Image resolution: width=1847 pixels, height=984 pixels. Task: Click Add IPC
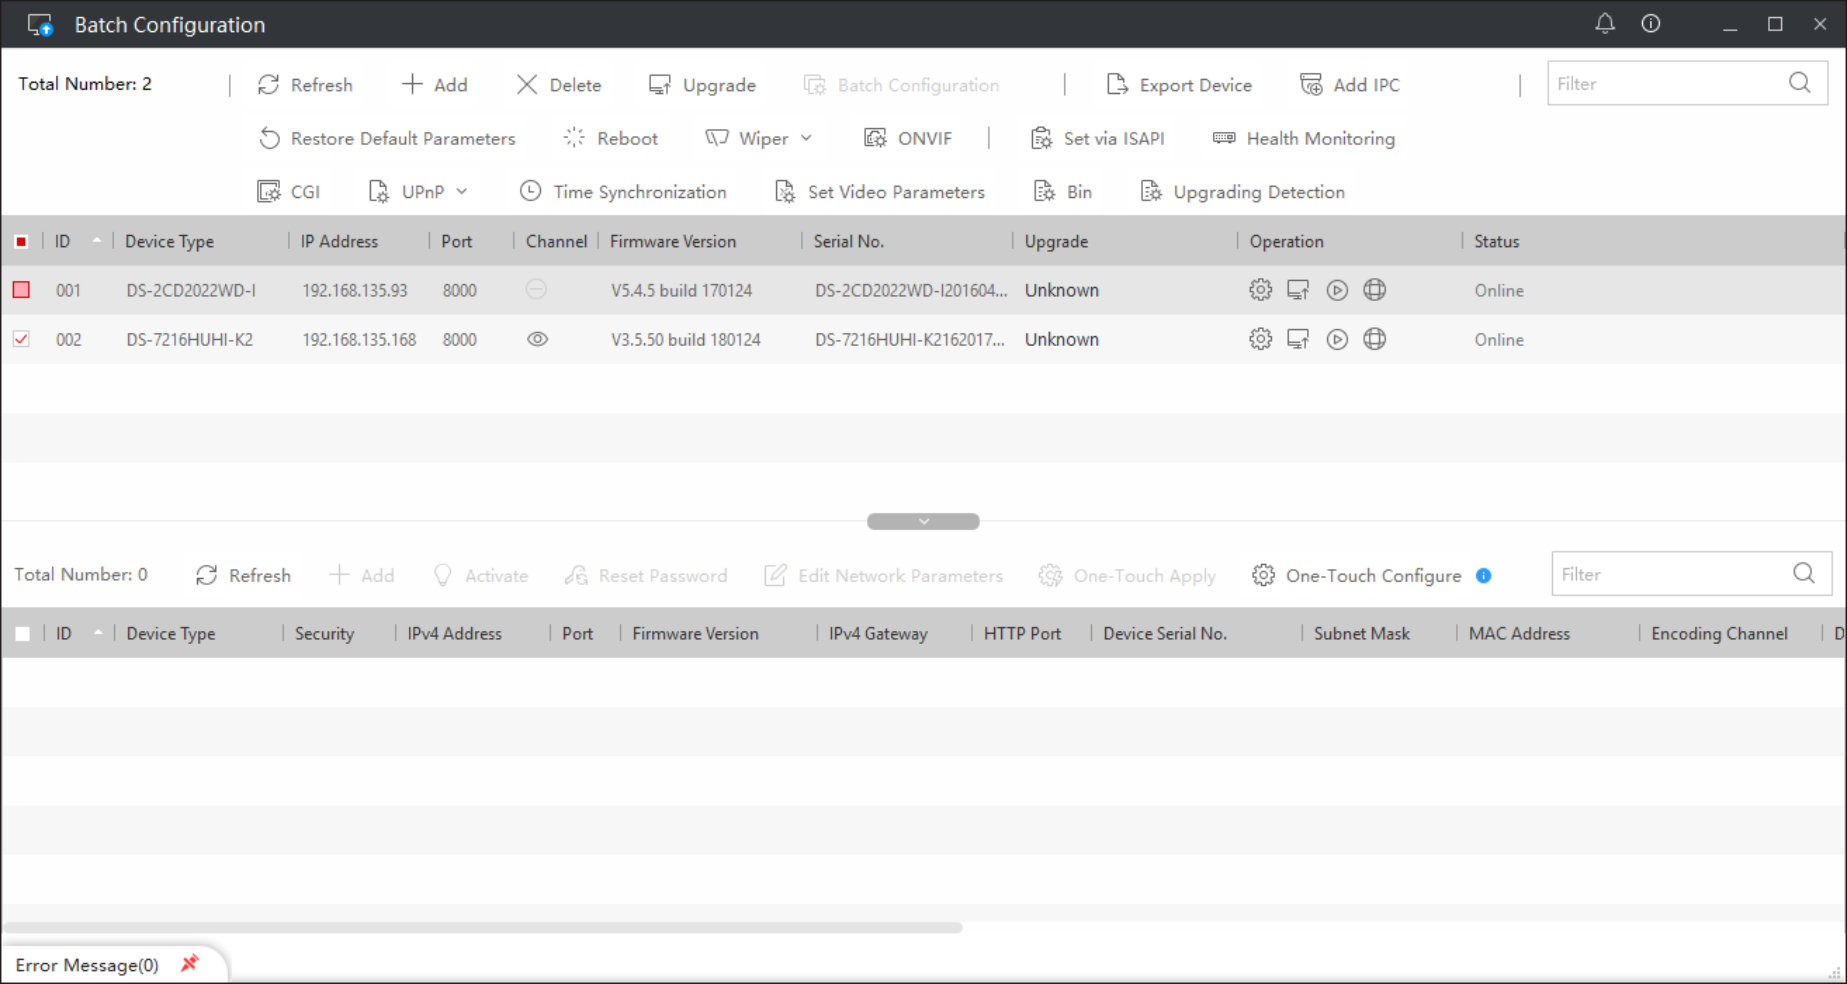pyautogui.click(x=1350, y=85)
